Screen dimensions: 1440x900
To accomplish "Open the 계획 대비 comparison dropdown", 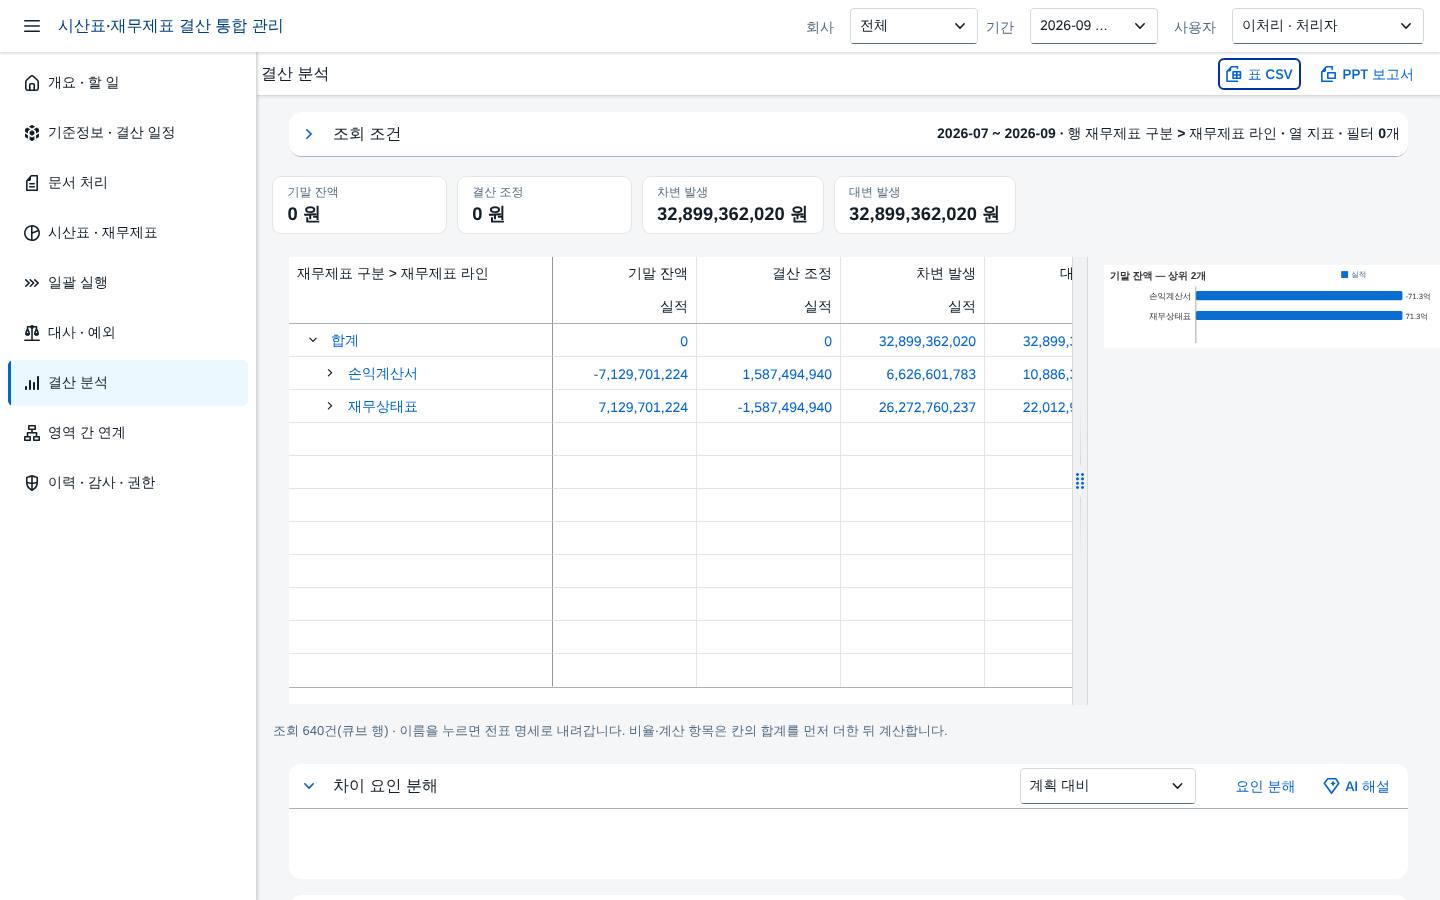I will (1108, 786).
